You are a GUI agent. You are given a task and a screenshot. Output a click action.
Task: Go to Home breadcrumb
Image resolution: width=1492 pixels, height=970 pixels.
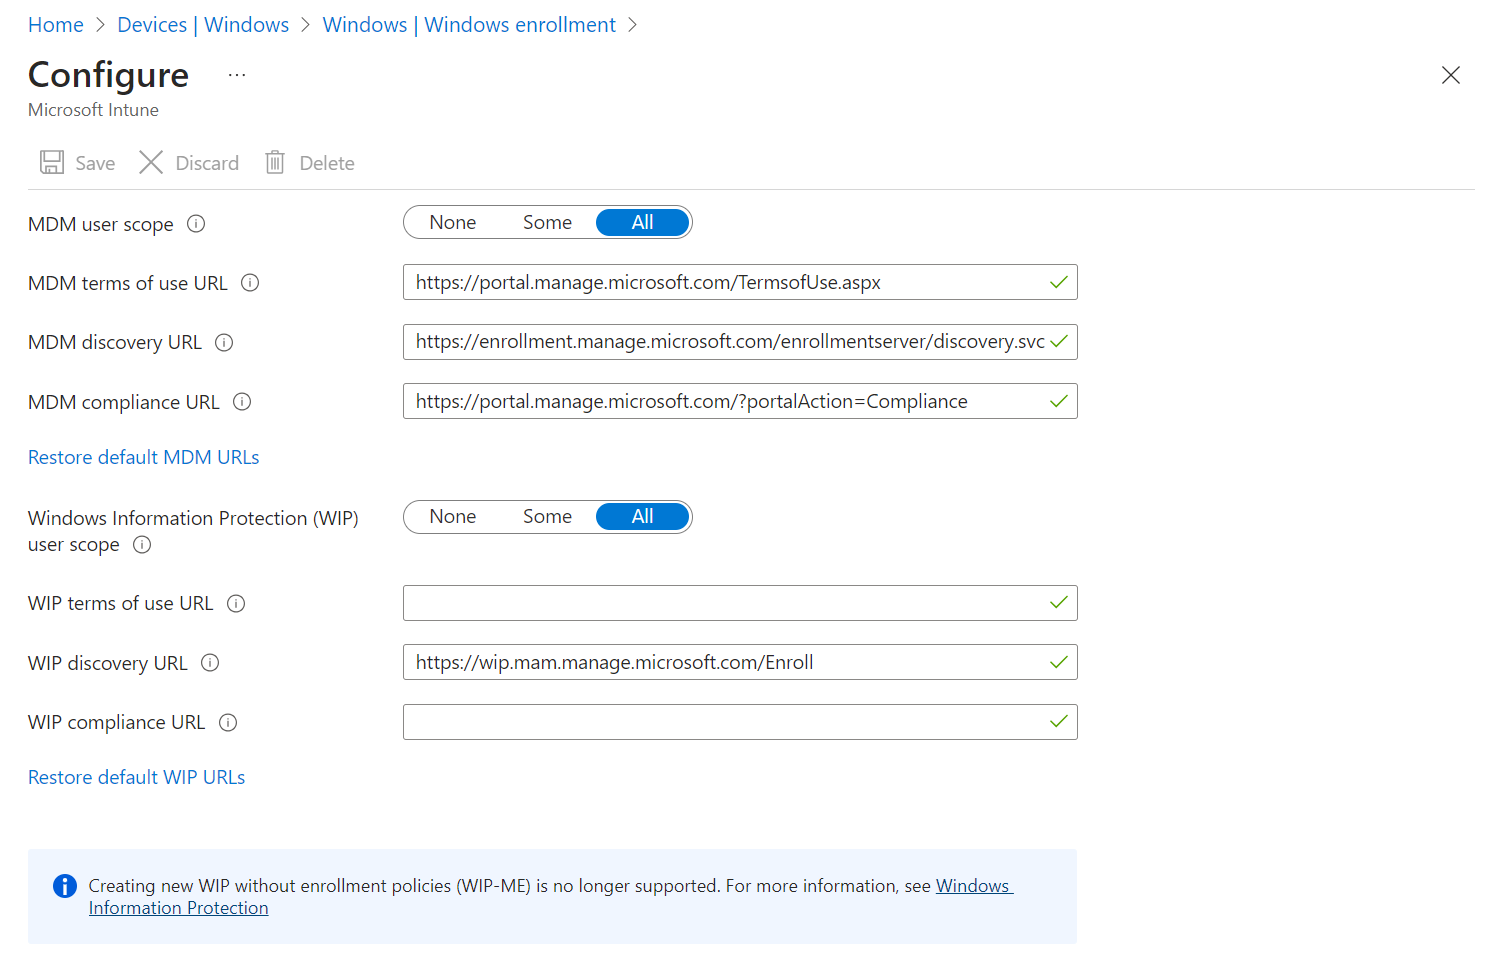click(56, 25)
